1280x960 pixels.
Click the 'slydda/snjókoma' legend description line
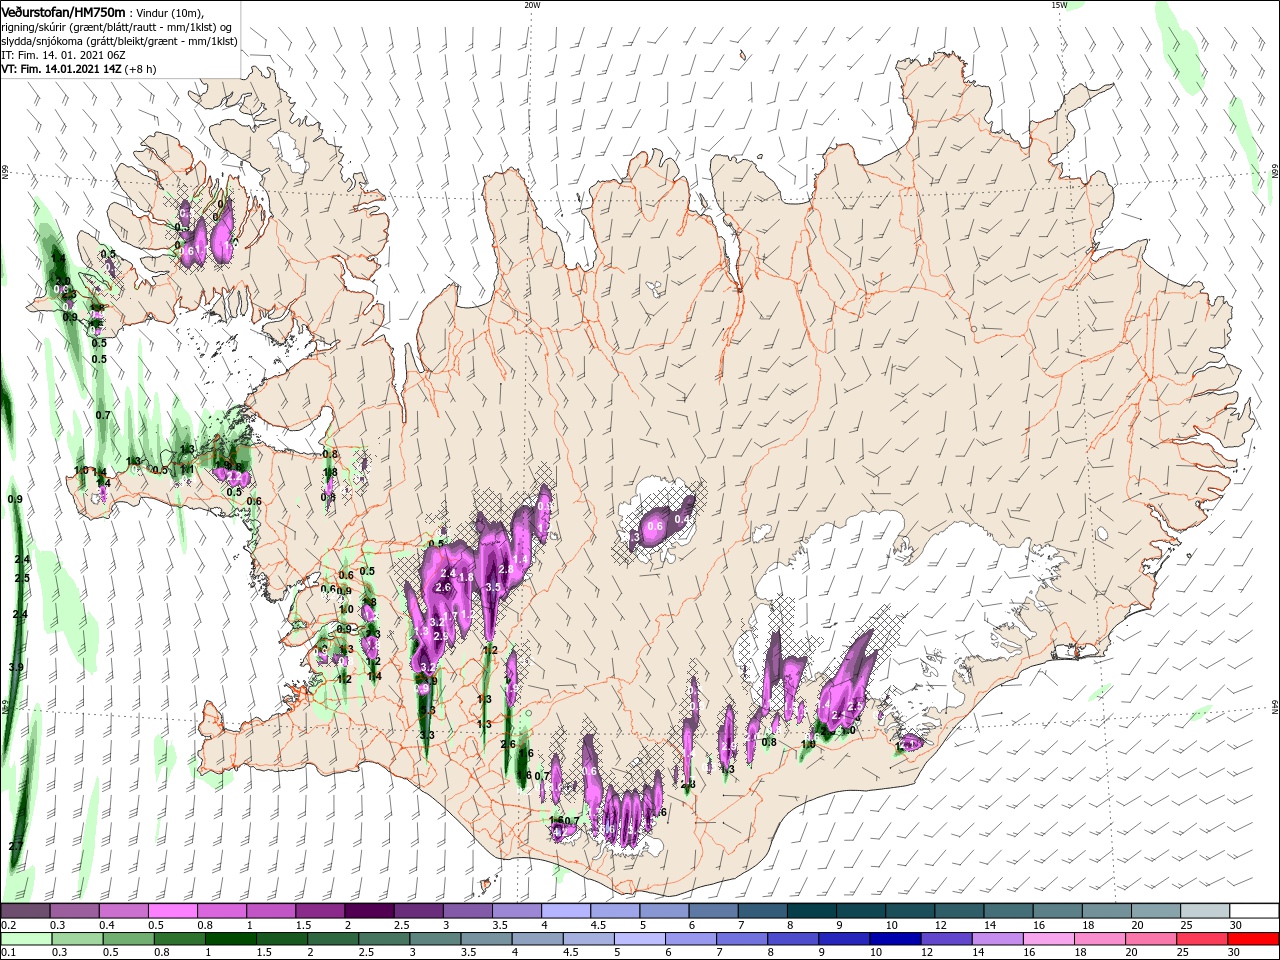click(119, 41)
